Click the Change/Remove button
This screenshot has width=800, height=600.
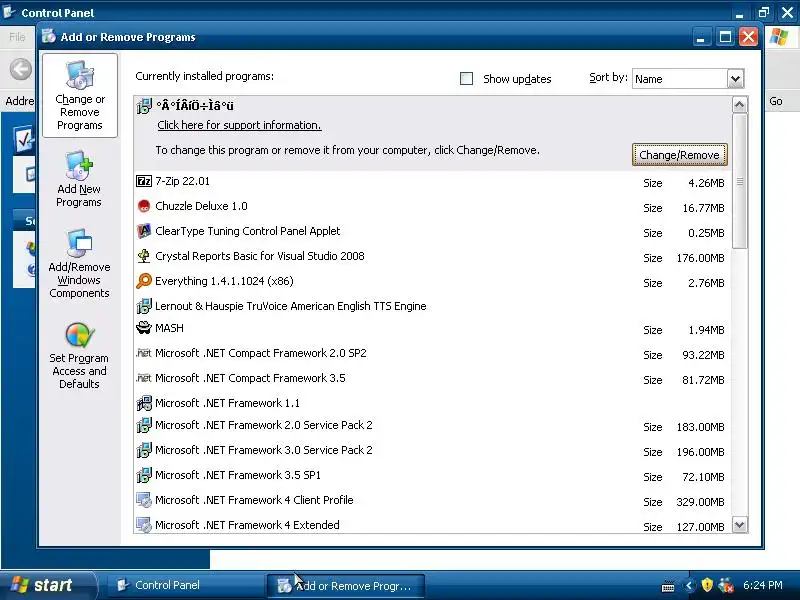point(679,155)
